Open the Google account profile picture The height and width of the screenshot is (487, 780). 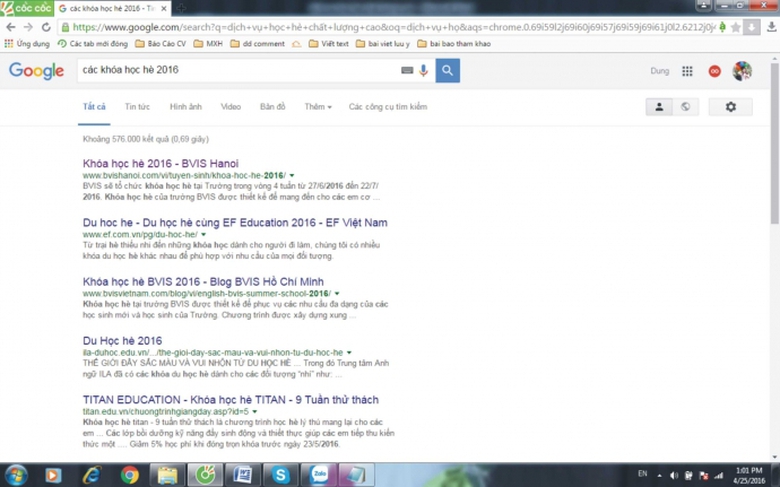(x=742, y=72)
